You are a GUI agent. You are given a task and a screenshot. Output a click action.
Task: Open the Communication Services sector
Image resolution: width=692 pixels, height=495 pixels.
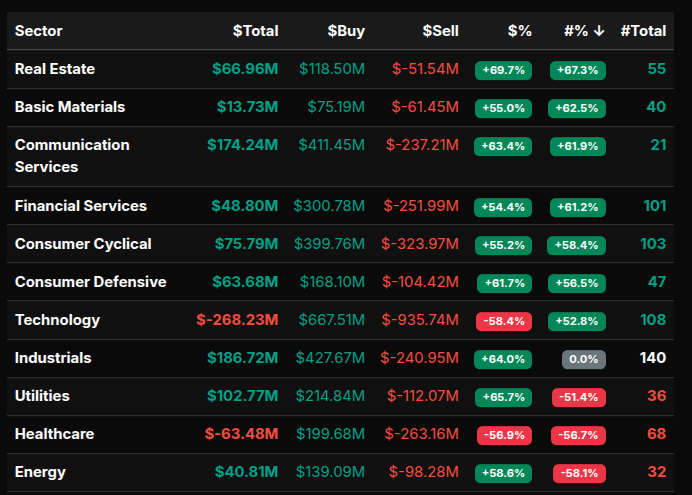(x=72, y=156)
